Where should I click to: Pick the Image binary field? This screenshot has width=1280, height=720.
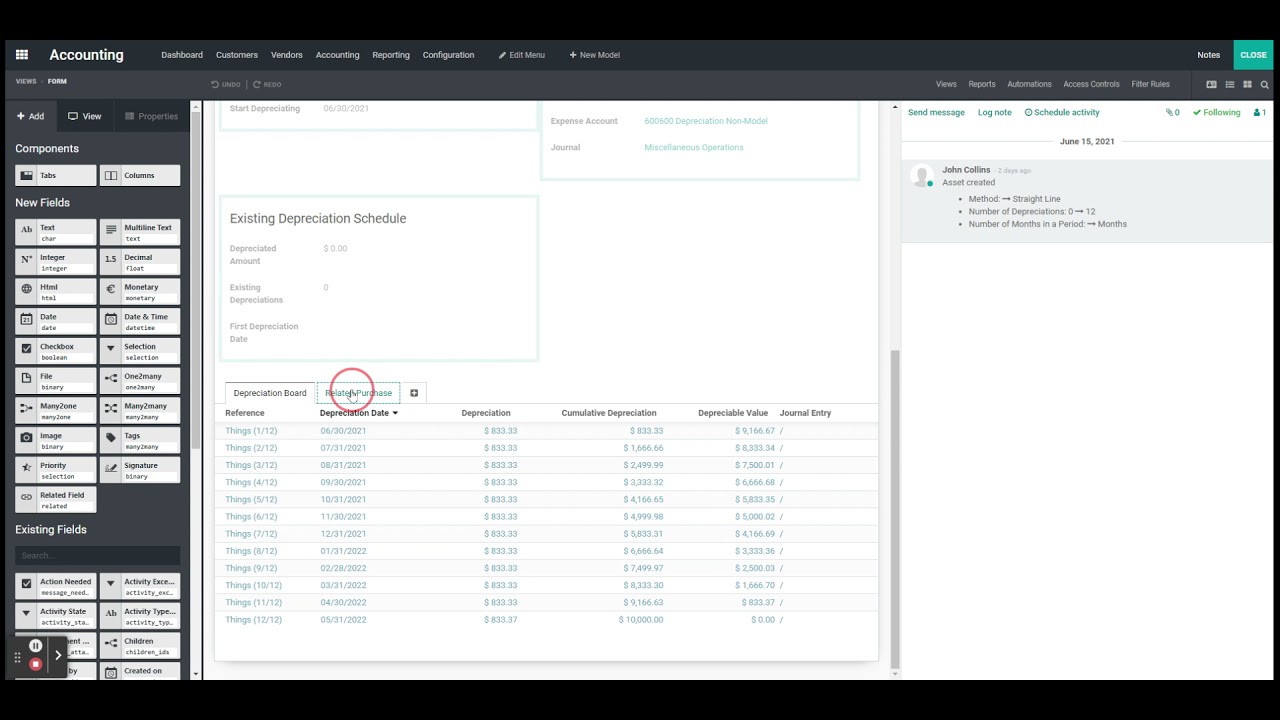tap(56, 441)
